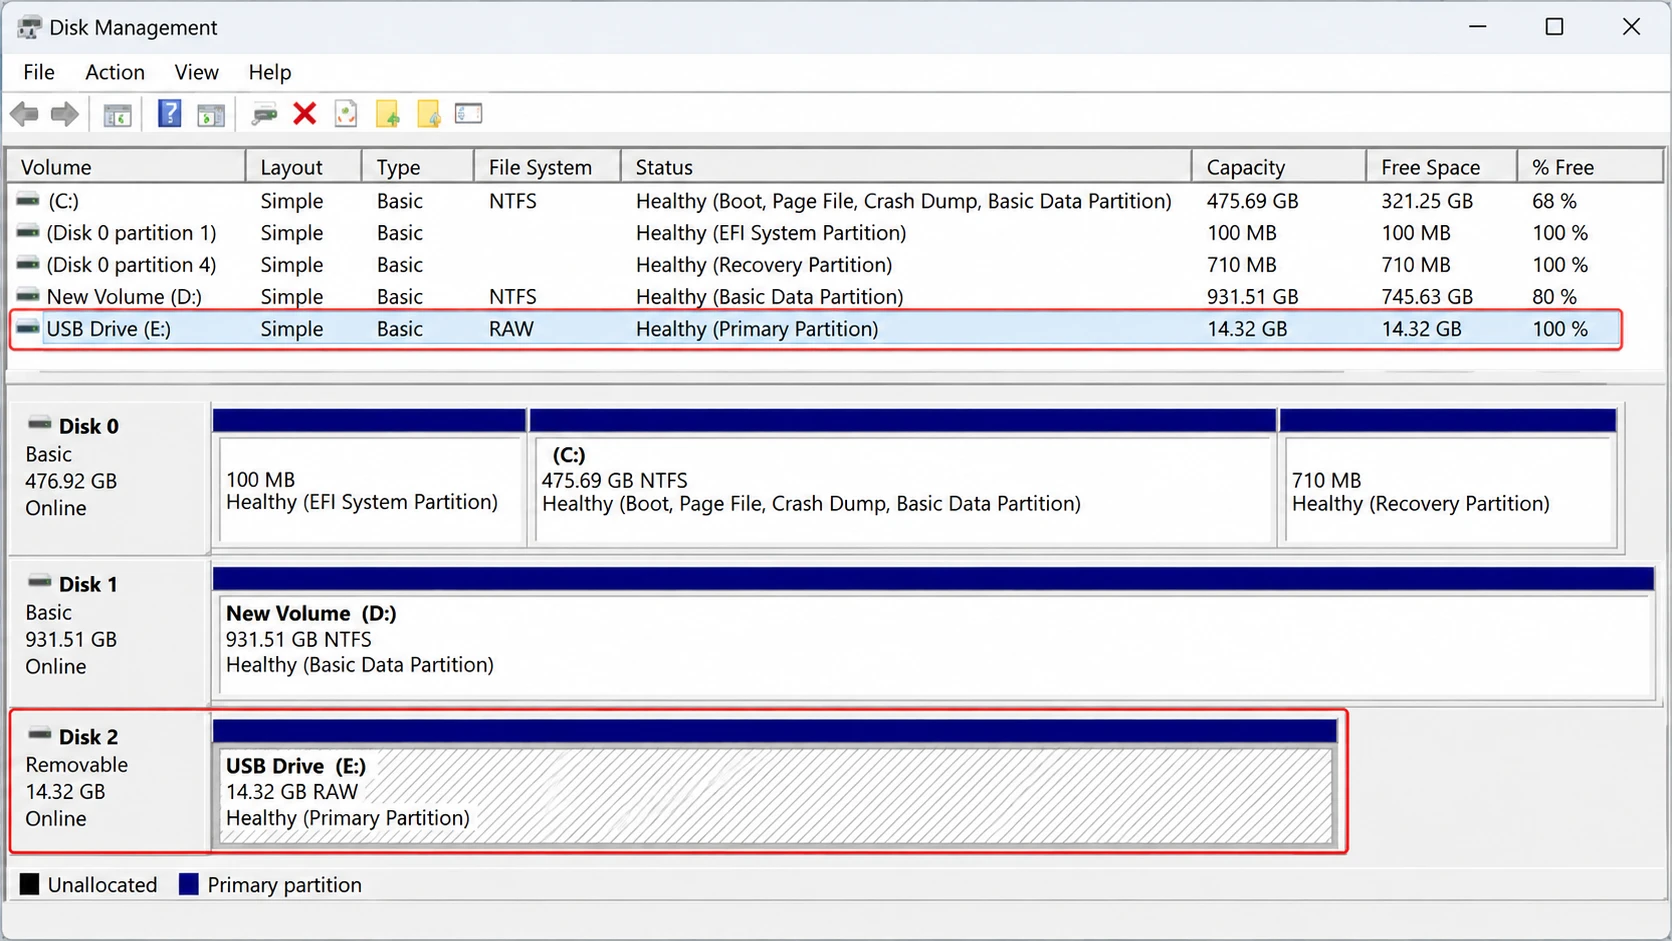
Task: Click the yellow folder icon with pale arrow
Action: (429, 114)
